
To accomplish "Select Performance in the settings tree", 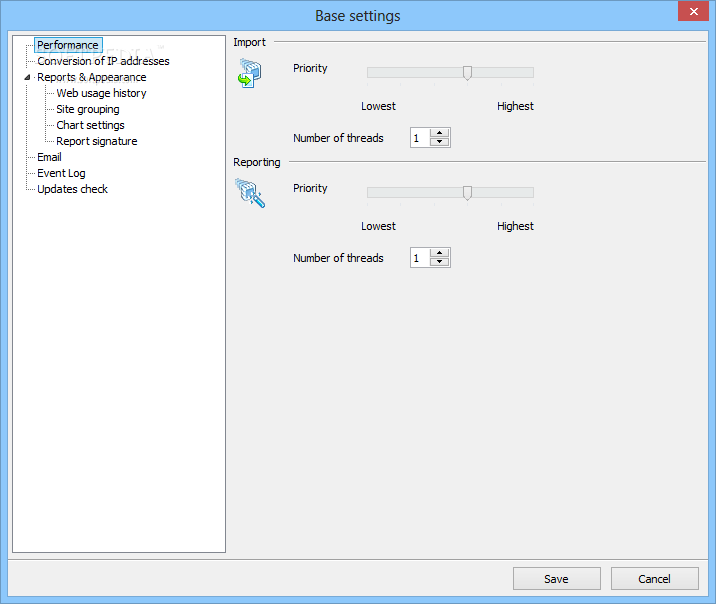I will 68,45.
